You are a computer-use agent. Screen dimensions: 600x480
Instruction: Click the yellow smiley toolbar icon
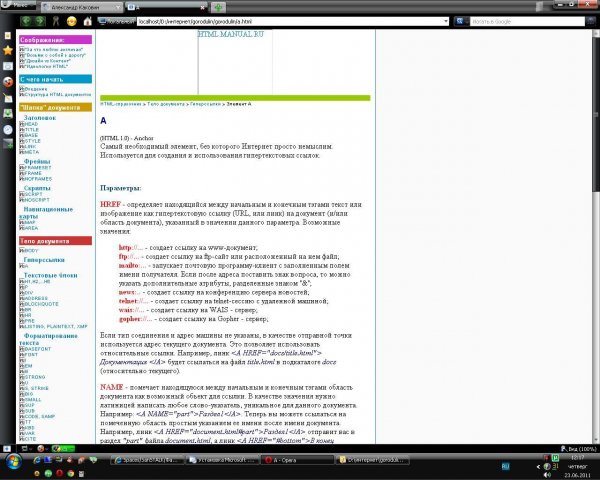[x=72, y=21]
